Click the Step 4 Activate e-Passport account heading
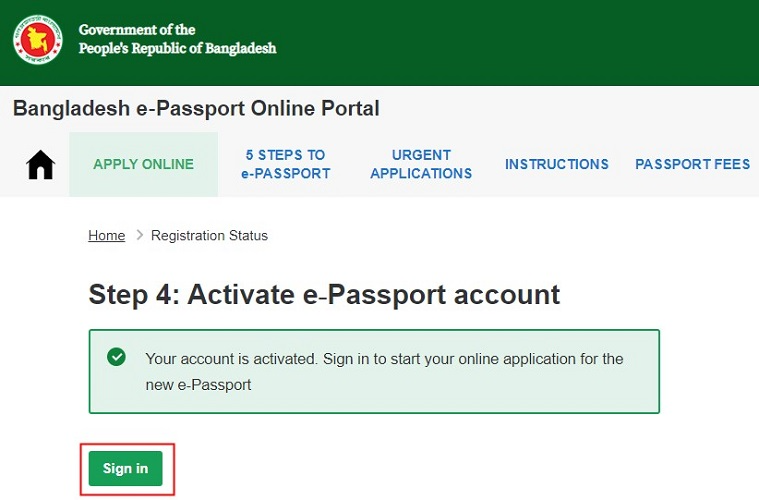Image resolution: width=759 pixels, height=500 pixels. 324,294
